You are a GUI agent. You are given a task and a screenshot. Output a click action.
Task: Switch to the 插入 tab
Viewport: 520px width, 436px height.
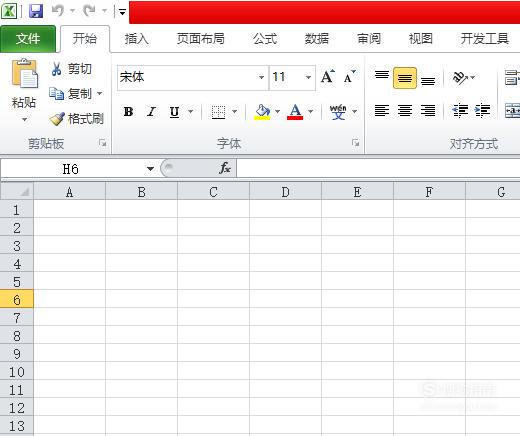pos(136,39)
